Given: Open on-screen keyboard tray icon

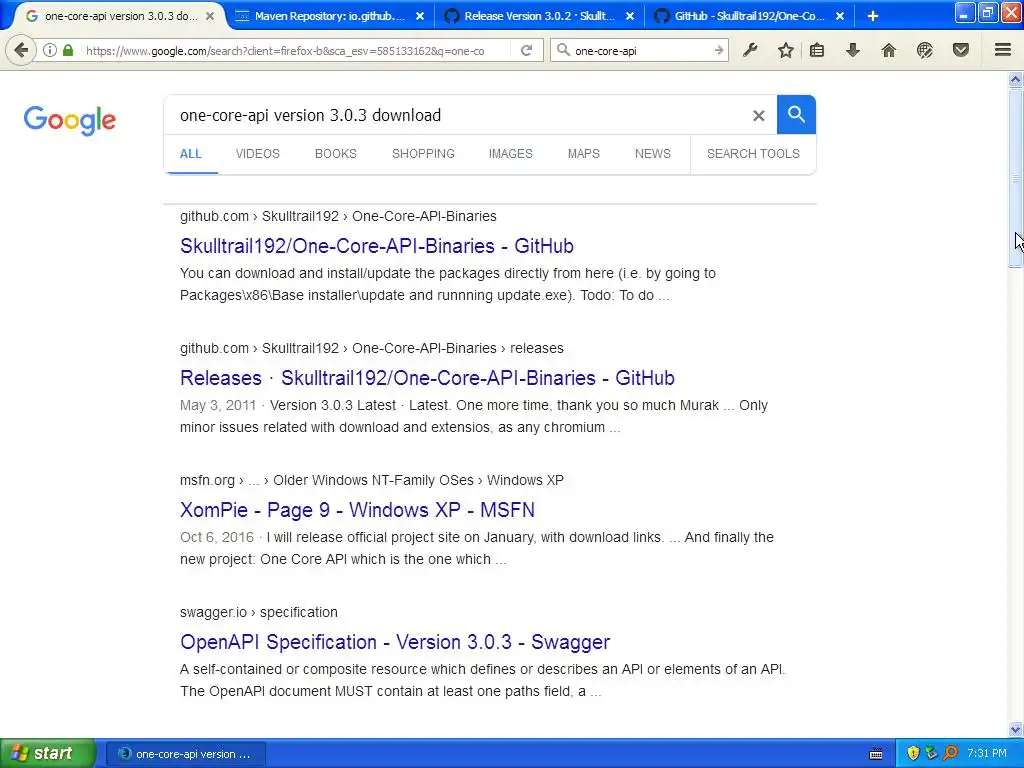Looking at the screenshot, I should (876, 754).
